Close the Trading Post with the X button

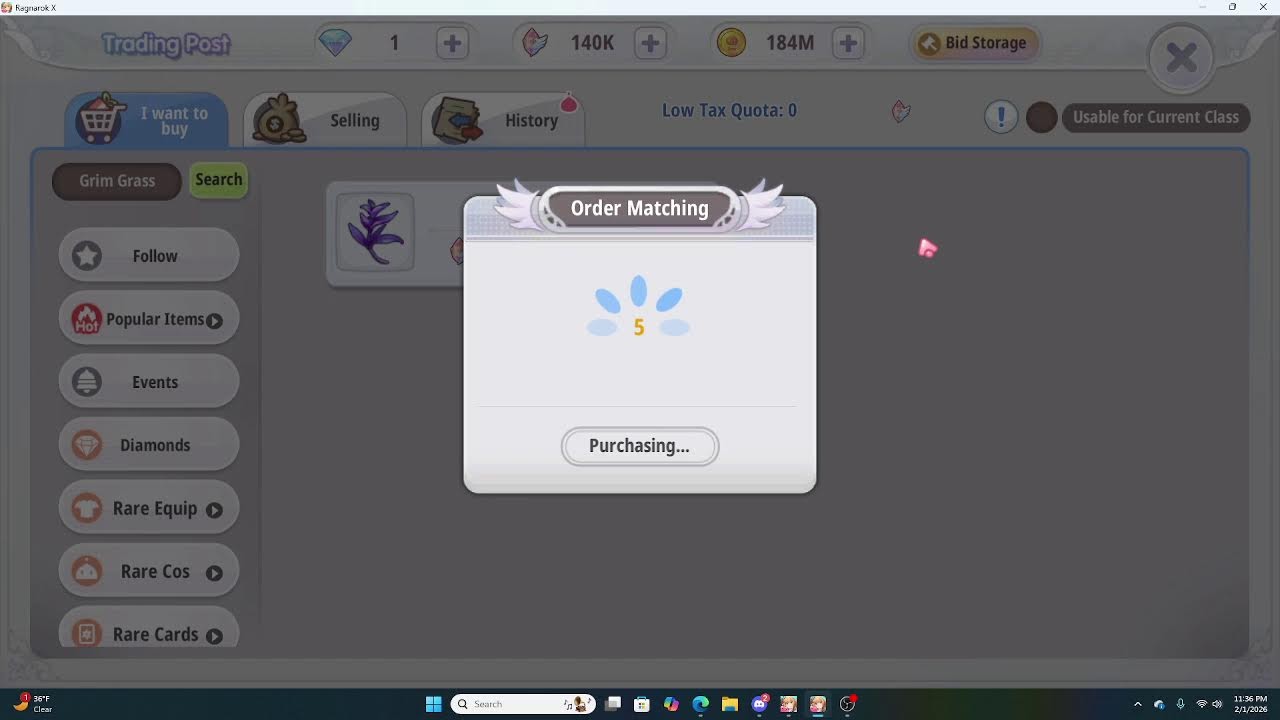tap(1181, 57)
